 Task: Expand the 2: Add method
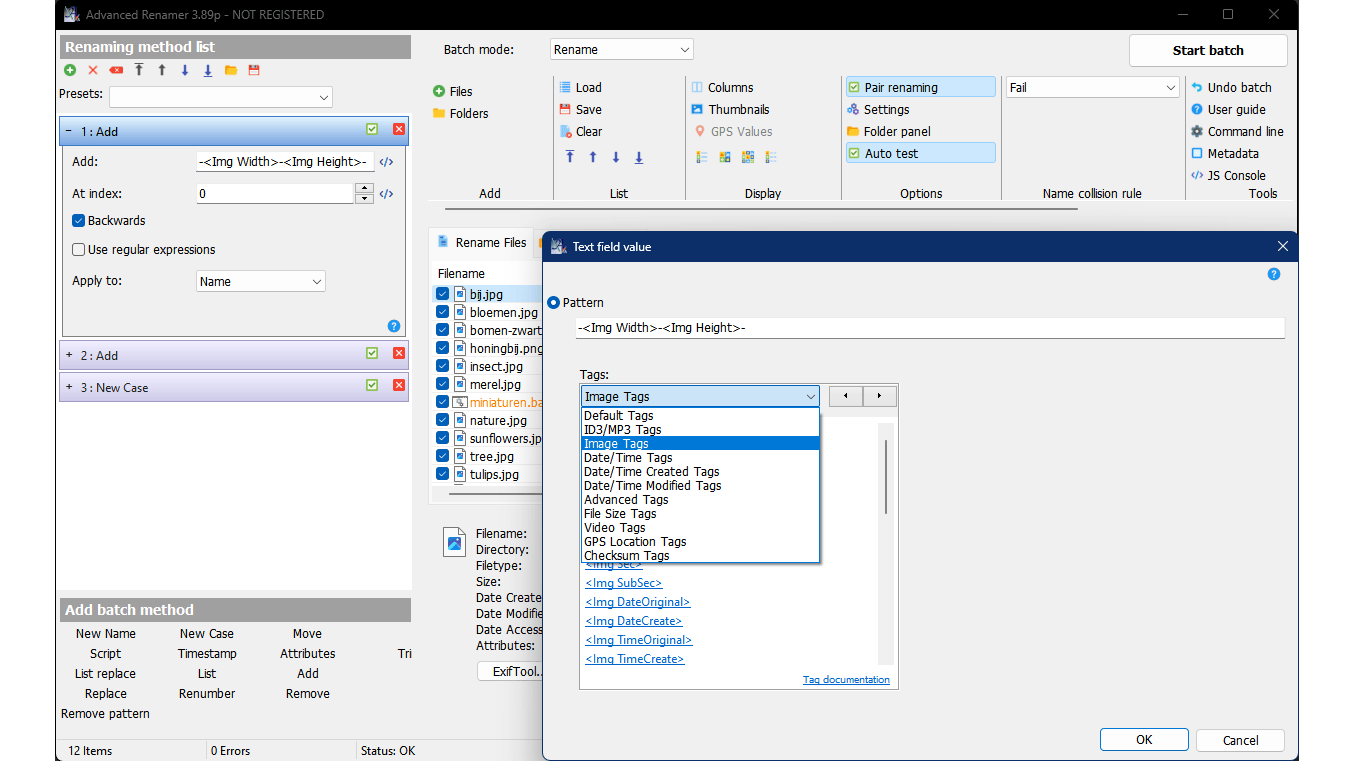pyautogui.click(x=69, y=355)
